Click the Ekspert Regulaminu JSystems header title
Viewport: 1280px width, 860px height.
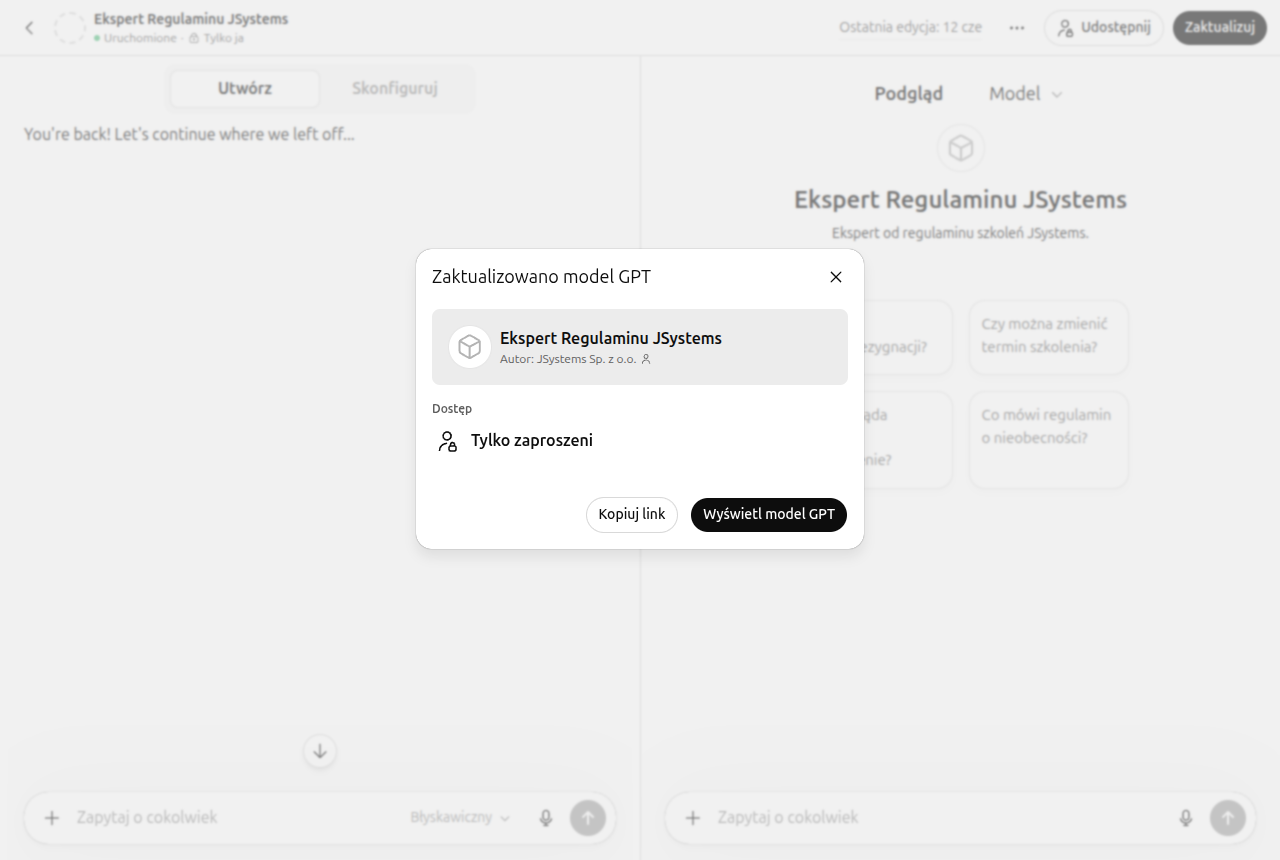(191, 19)
